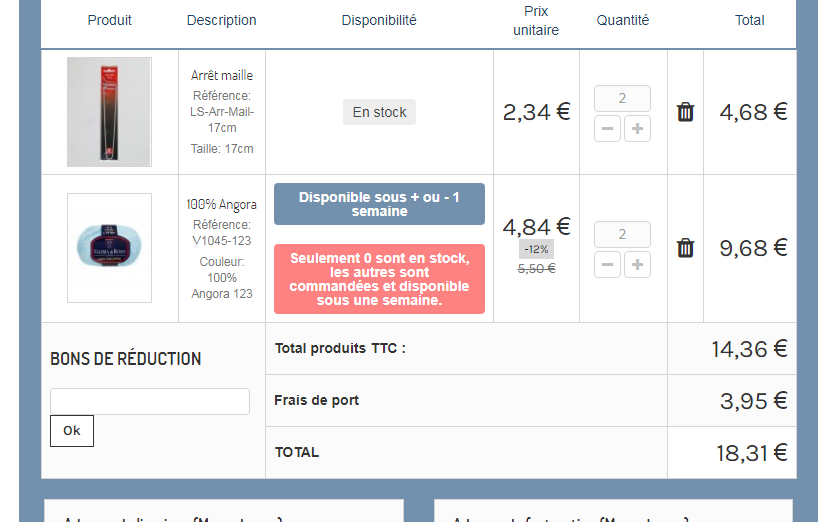Click the Quantité column header
Screen dimensions: 837x522
(x=622, y=20)
